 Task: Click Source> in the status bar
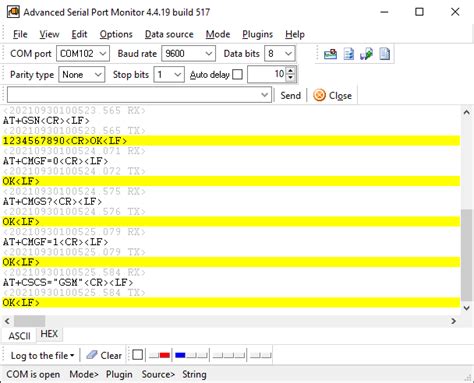click(x=158, y=374)
